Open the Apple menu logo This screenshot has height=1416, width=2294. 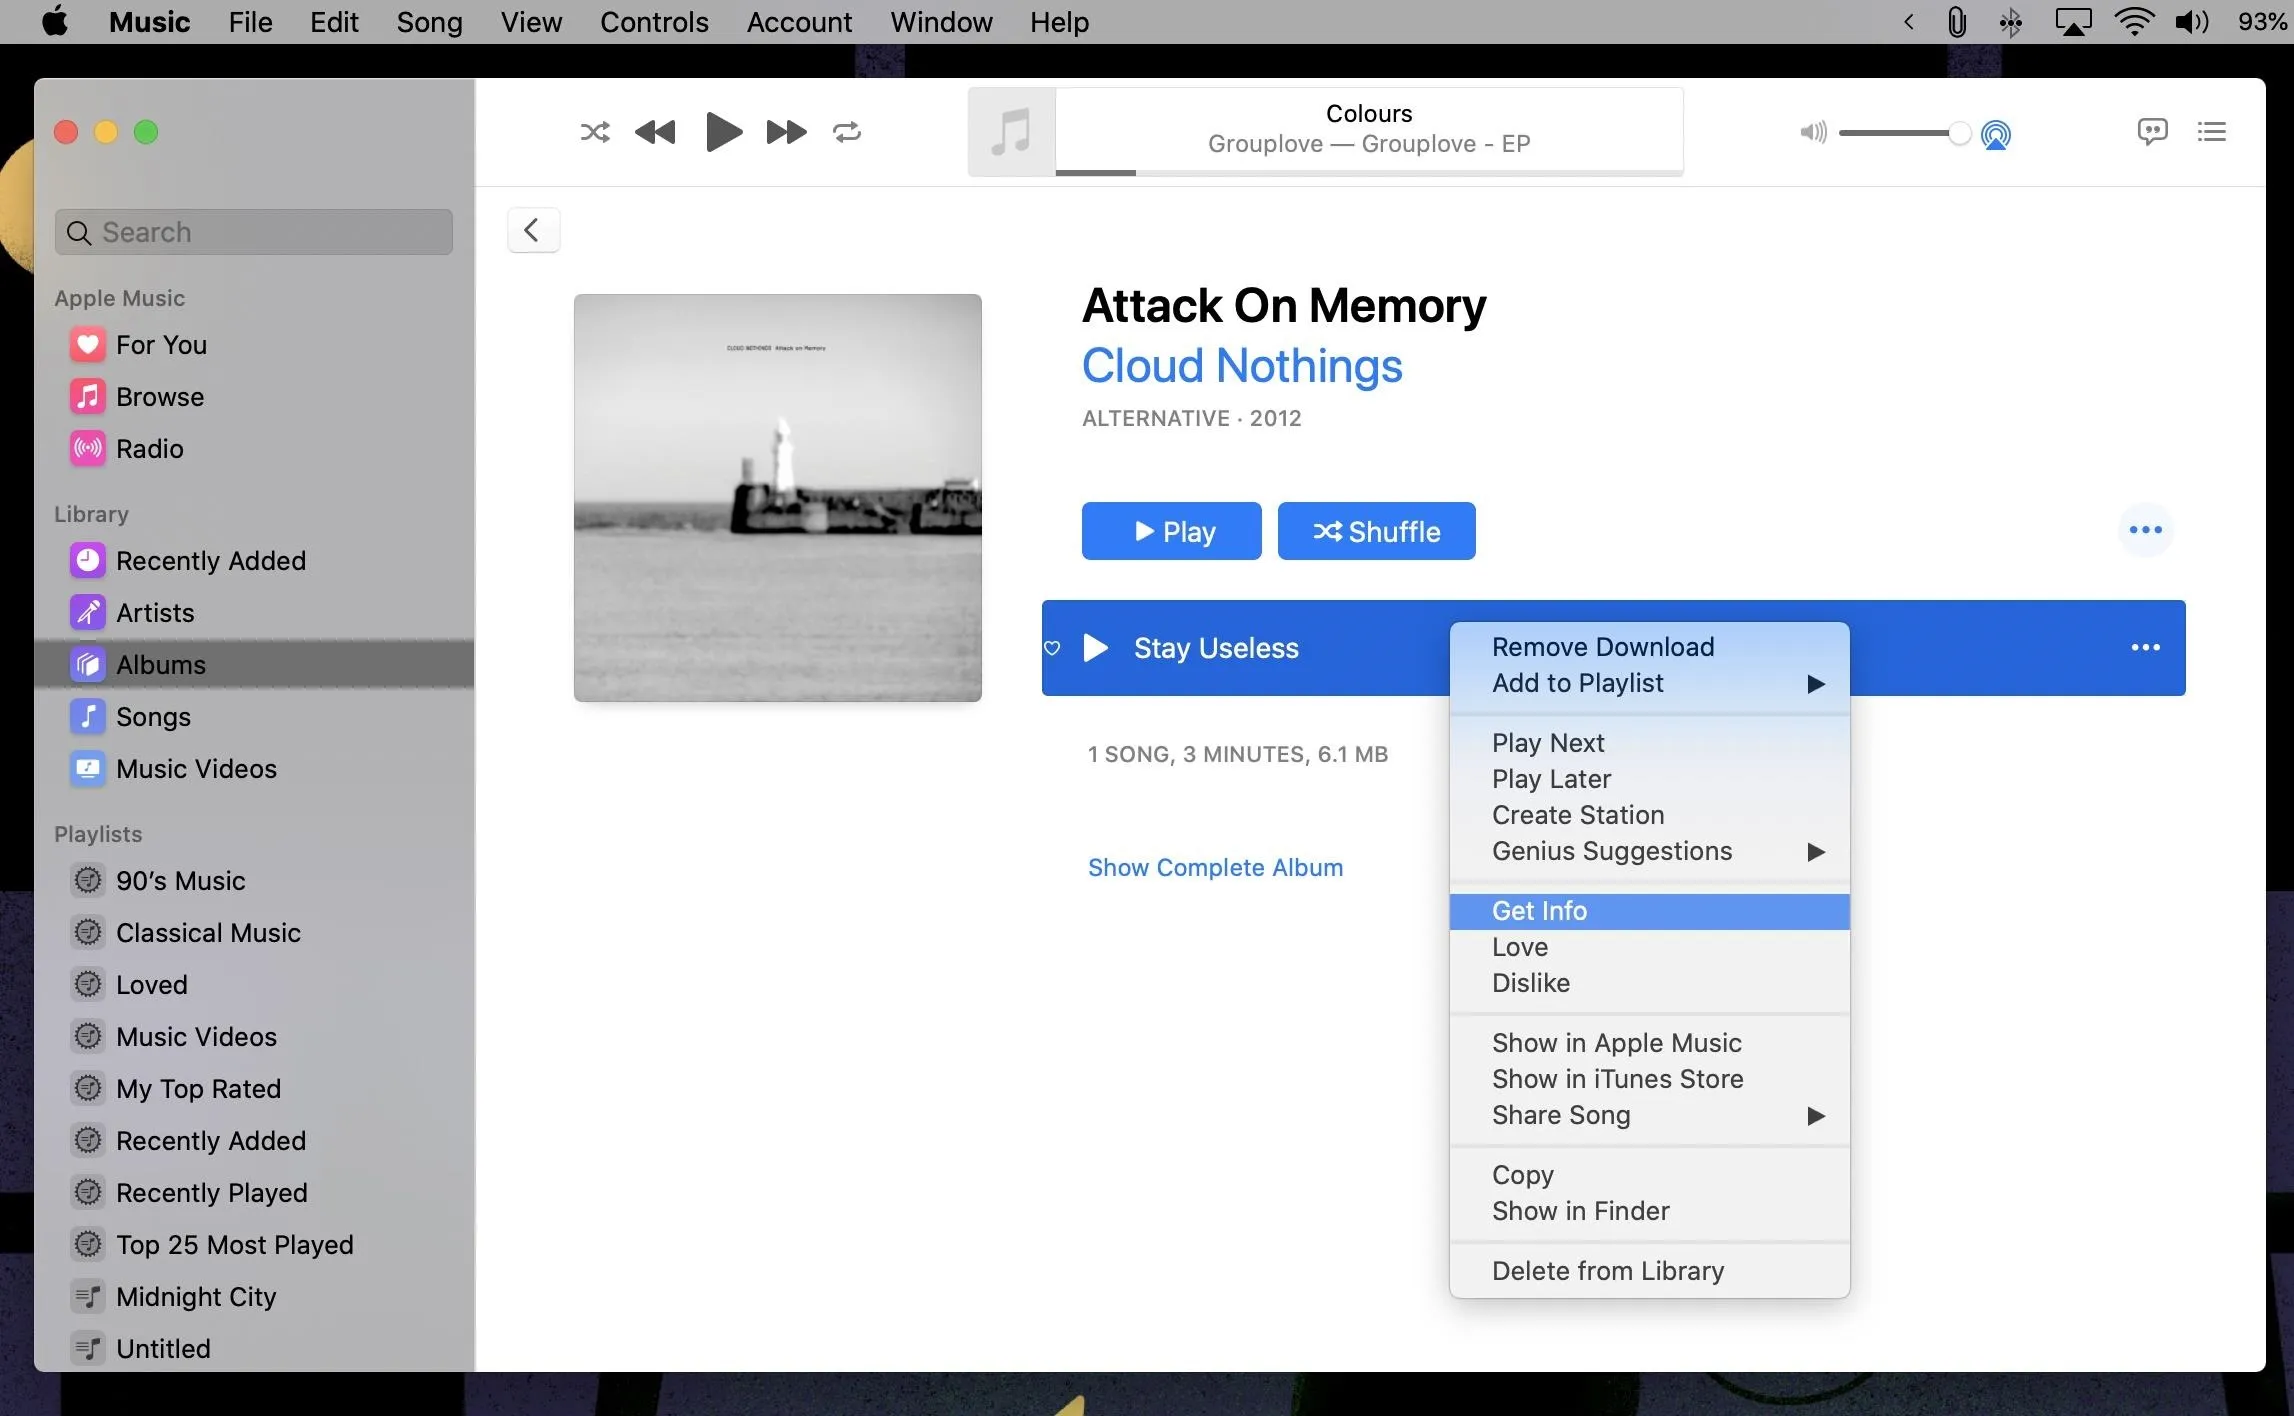tap(56, 21)
